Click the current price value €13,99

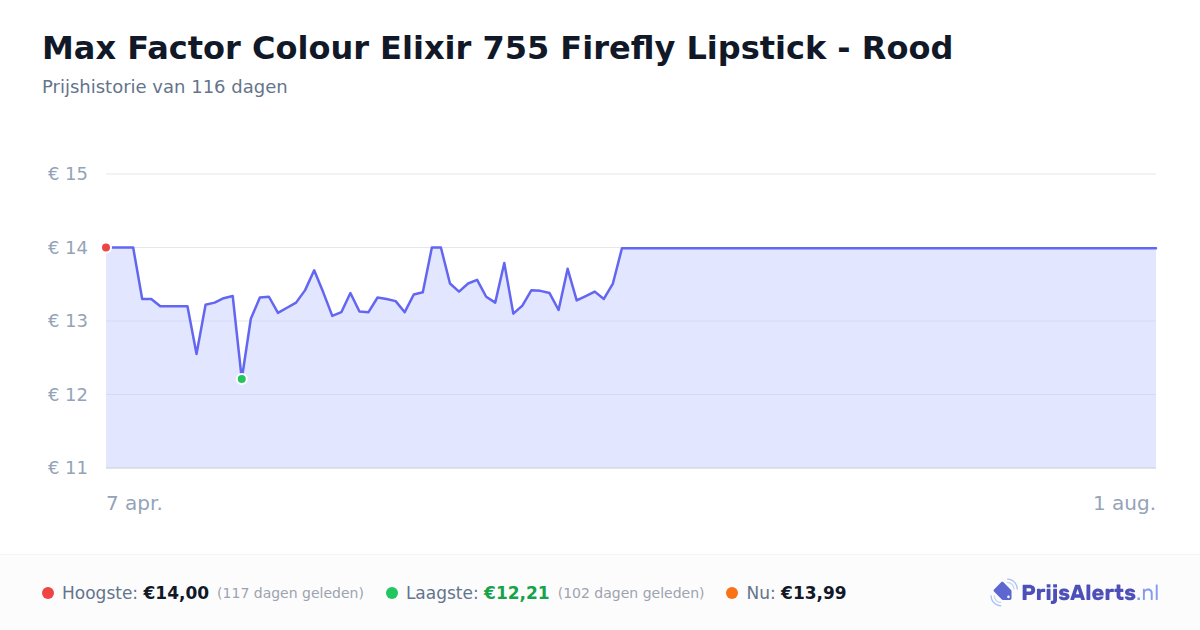813,593
